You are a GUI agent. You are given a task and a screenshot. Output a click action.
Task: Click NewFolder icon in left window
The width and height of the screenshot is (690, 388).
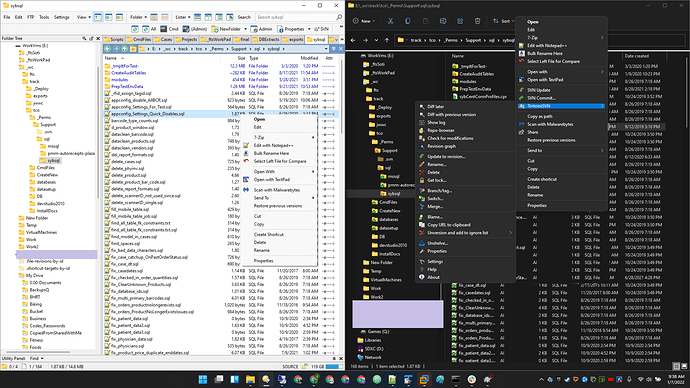pyautogui.click(x=226, y=29)
